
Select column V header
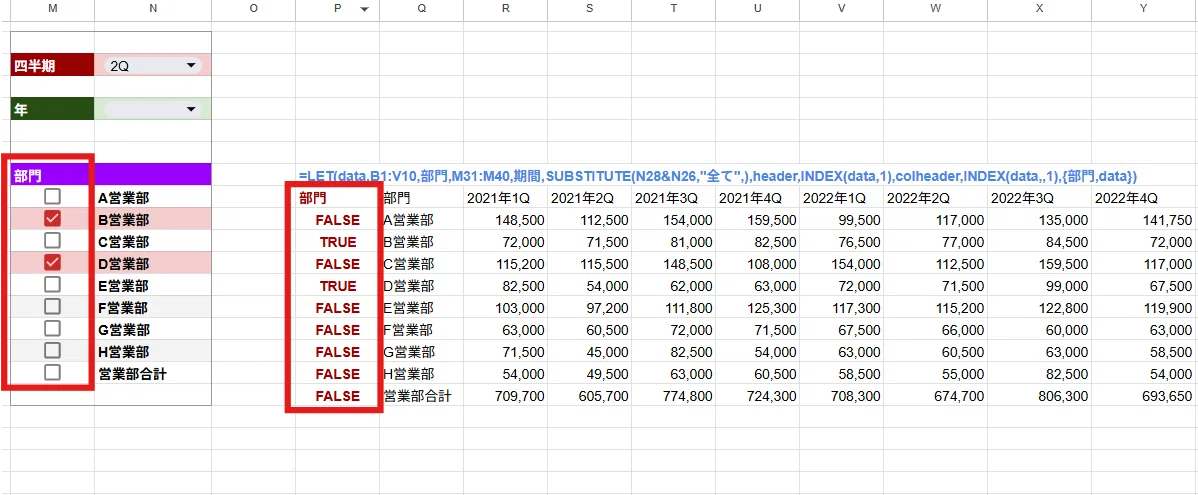[842, 8]
